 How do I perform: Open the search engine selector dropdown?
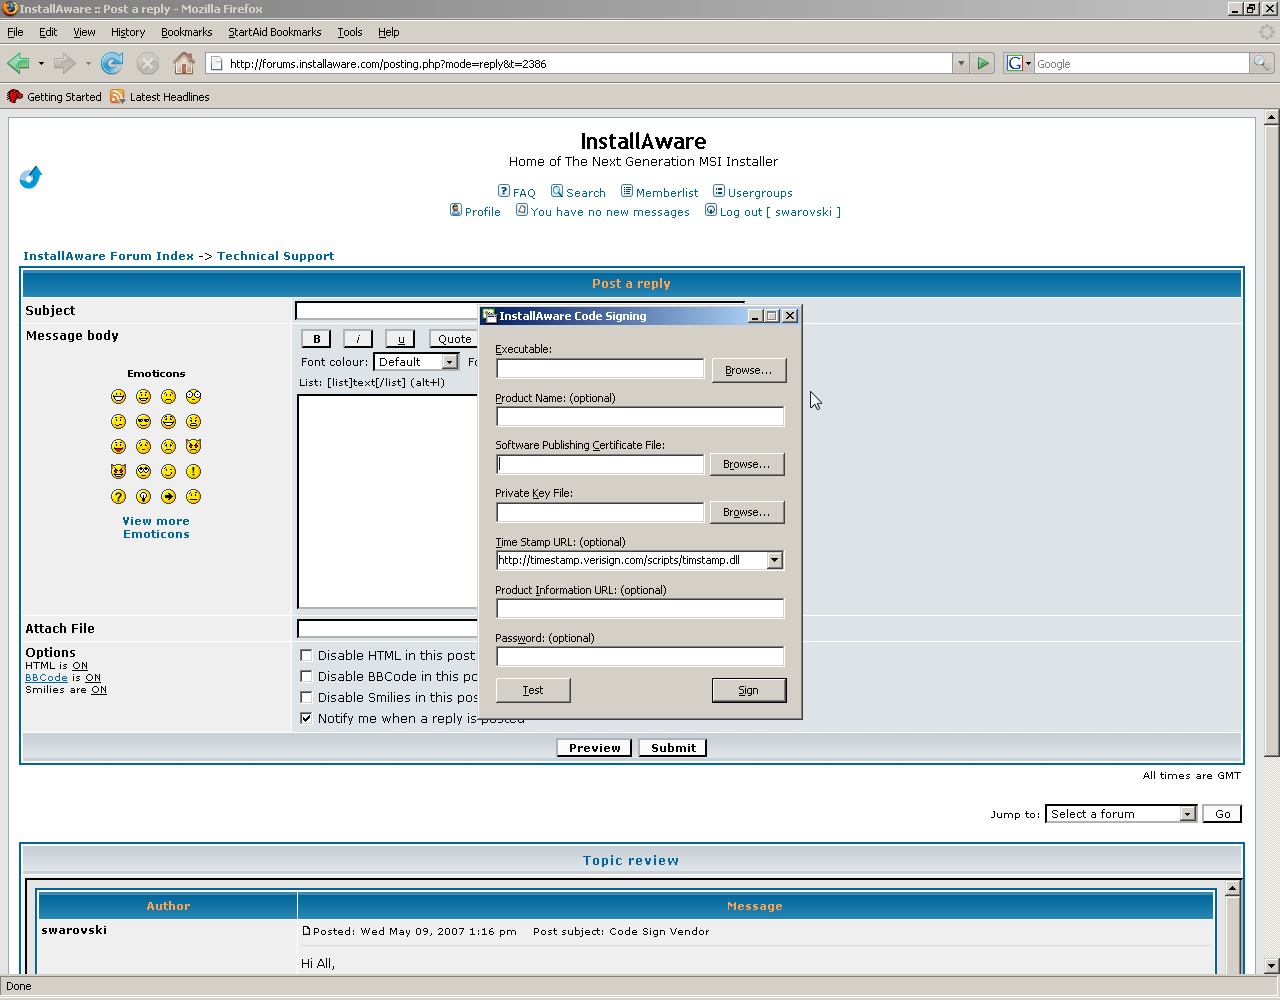click(x=1018, y=63)
